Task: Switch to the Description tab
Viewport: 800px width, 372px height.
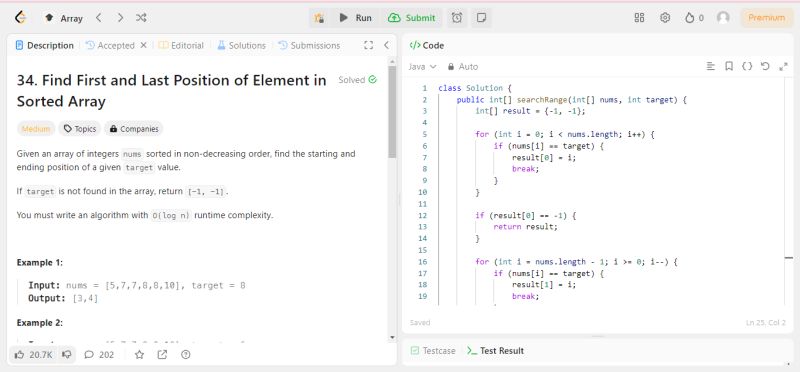Action: click(x=45, y=45)
